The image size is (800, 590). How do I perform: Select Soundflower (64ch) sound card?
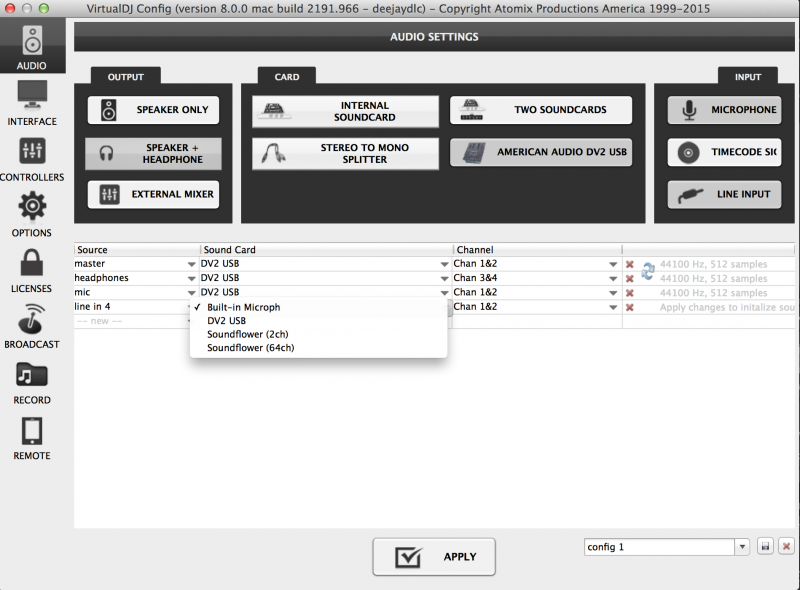318,348
